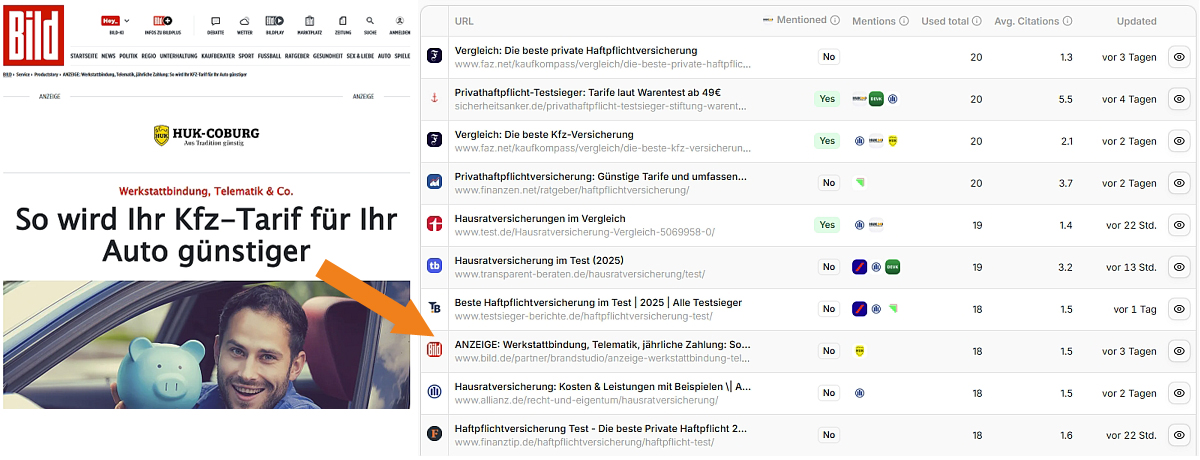The width and height of the screenshot is (1200, 460).
Task: Toggle eye for 'Beste Haftpflichtversicherung im Test' row
Action: coord(1179,309)
